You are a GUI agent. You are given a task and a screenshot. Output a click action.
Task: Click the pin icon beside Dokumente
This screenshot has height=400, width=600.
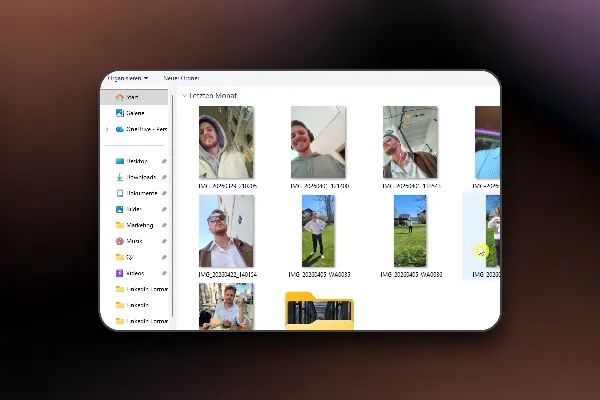tap(164, 194)
